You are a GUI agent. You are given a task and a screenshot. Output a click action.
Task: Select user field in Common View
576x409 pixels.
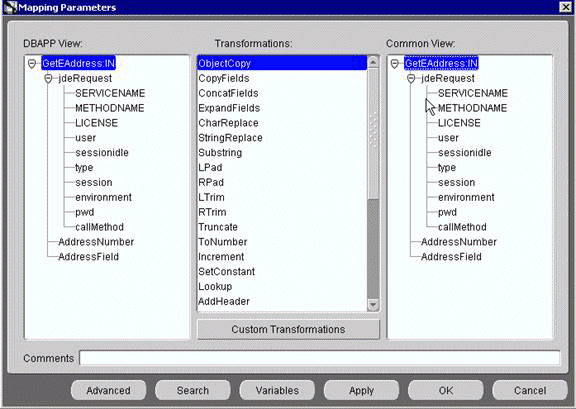pos(448,138)
